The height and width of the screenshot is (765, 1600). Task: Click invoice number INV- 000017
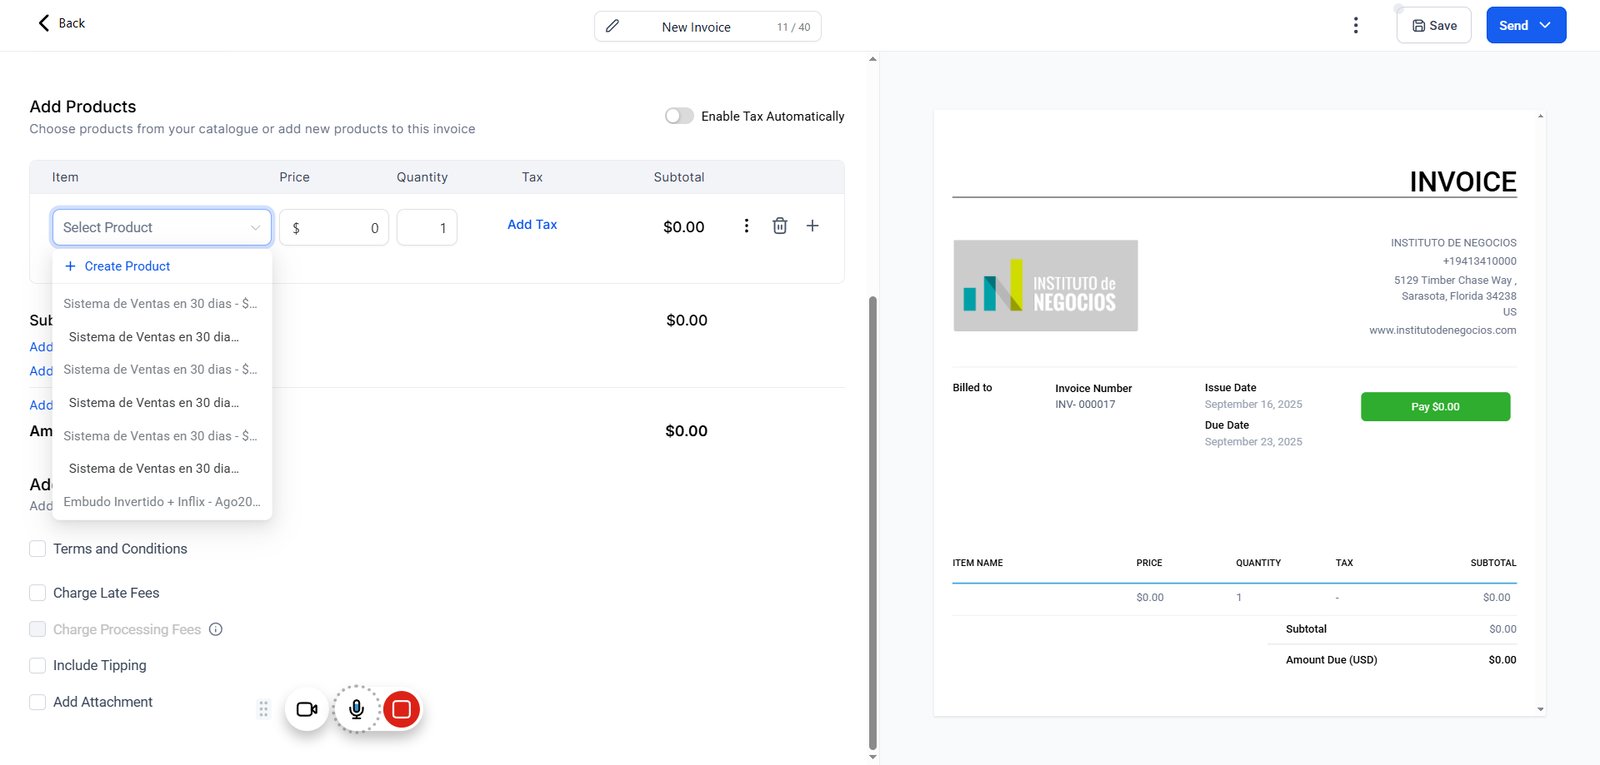(1085, 405)
